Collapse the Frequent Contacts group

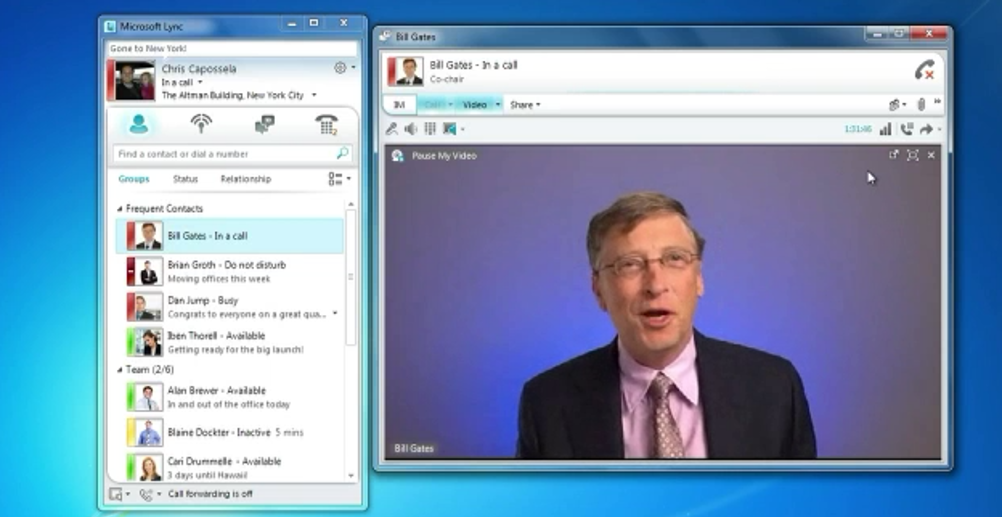coord(119,209)
